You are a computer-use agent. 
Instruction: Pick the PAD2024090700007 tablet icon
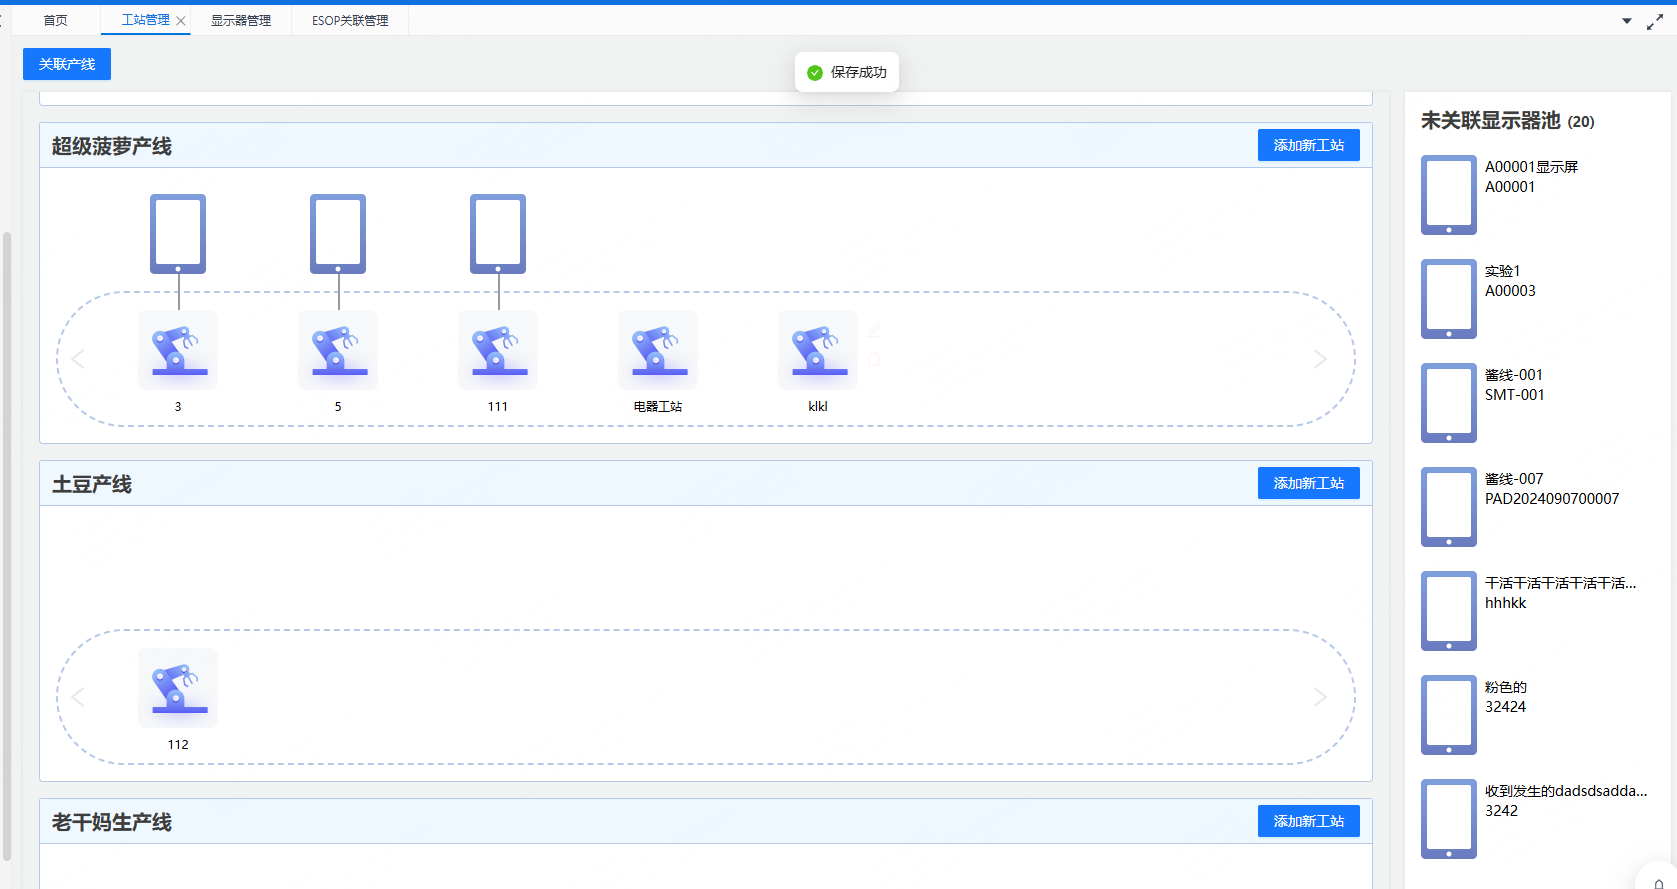(x=1449, y=507)
